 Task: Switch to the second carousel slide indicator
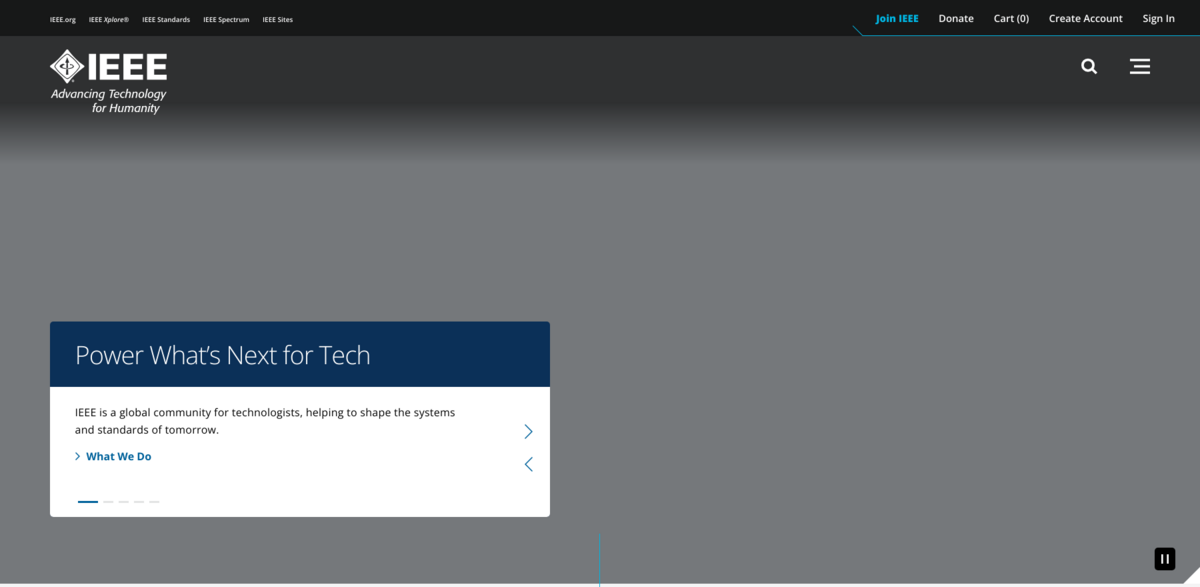[x=108, y=502]
